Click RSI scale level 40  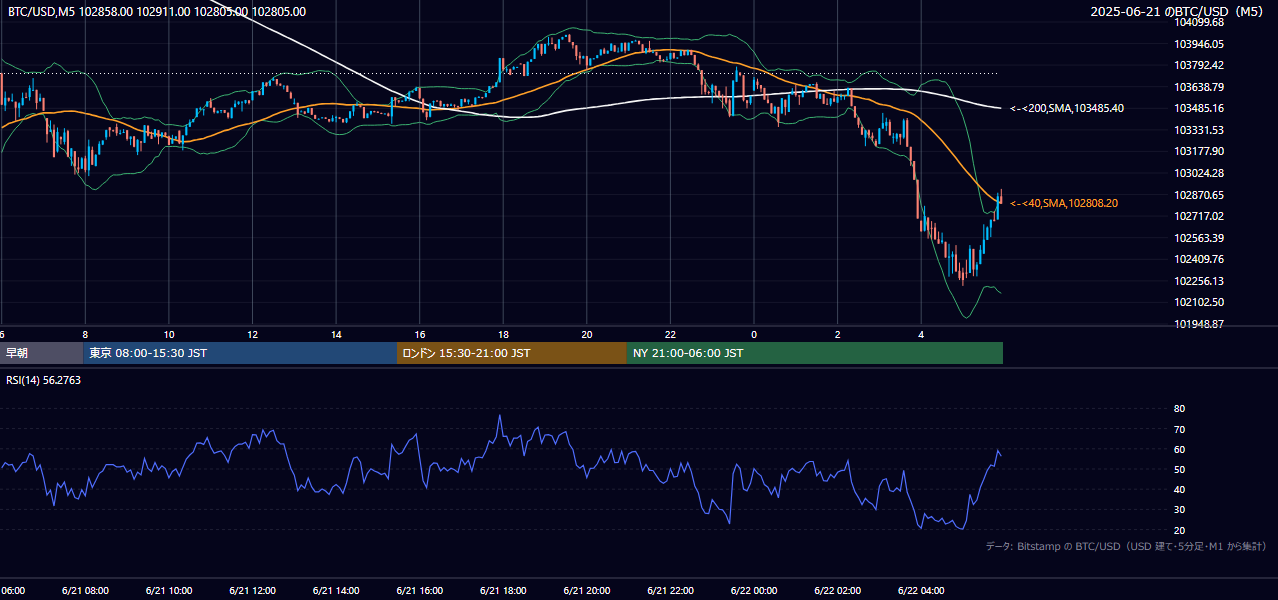tap(1179, 489)
